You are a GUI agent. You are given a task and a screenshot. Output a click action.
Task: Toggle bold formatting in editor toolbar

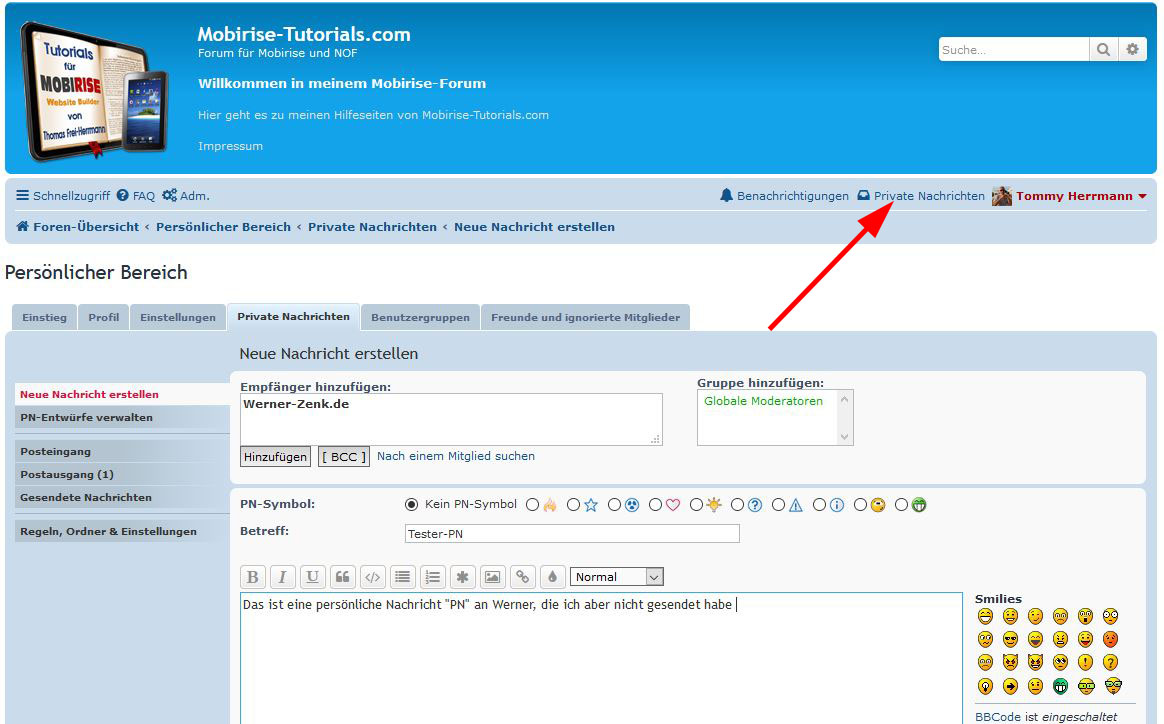pyautogui.click(x=253, y=577)
